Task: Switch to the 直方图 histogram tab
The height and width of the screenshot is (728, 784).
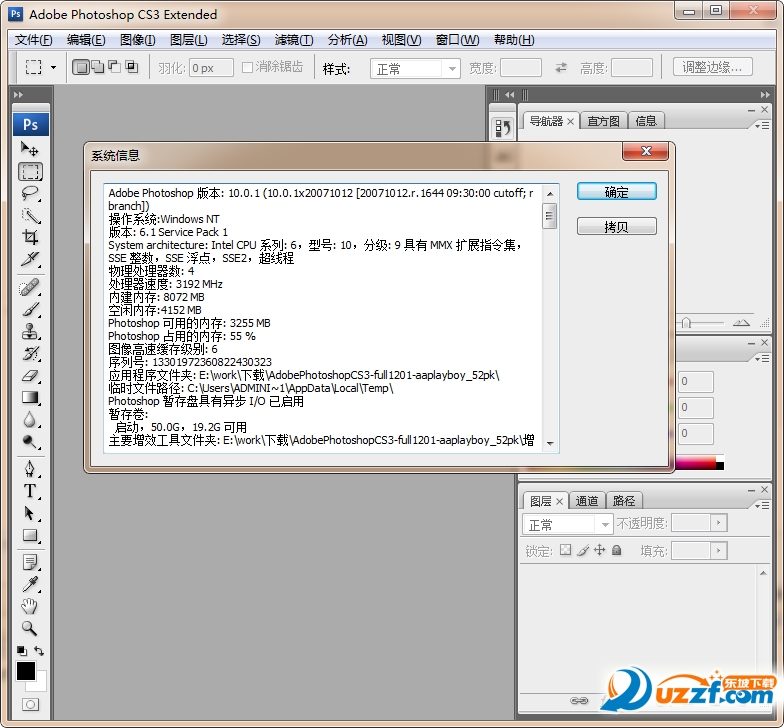Action: coord(604,121)
